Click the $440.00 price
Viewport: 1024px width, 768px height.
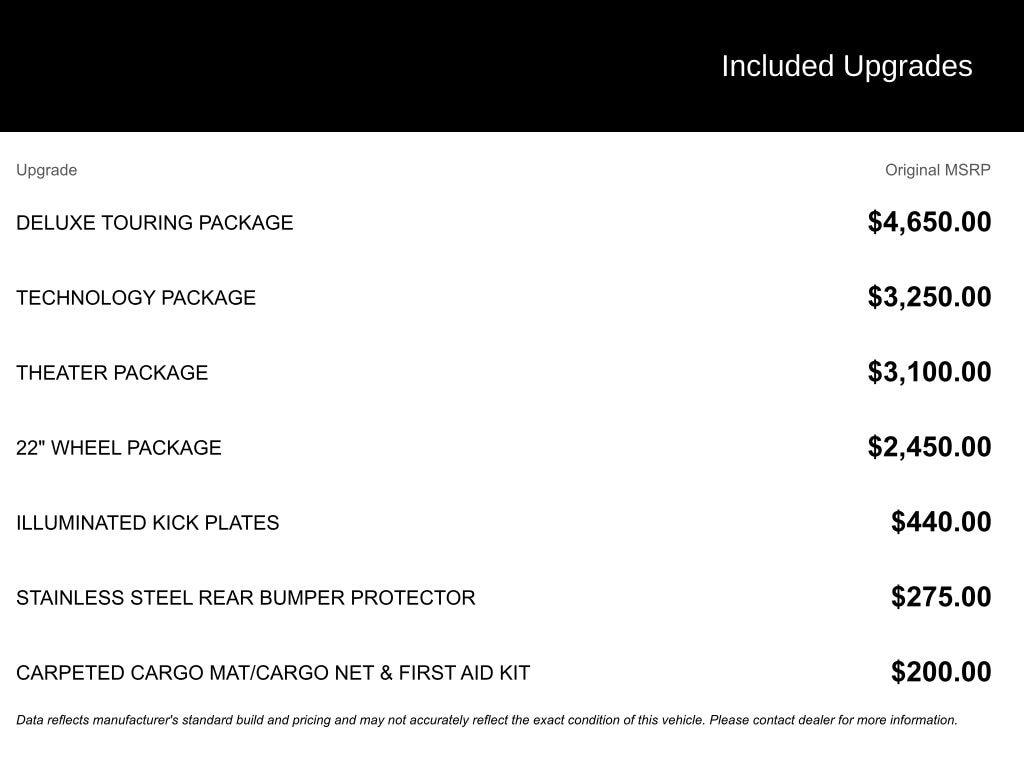941,522
